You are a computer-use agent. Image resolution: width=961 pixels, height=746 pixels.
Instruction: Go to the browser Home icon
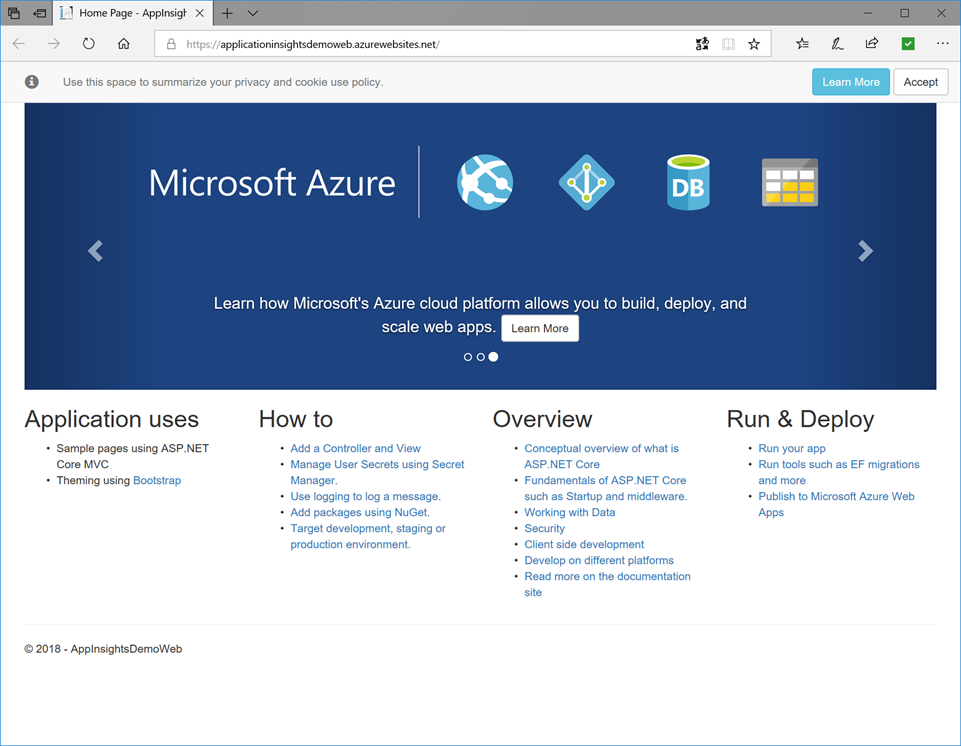pyautogui.click(x=124, y=44)
